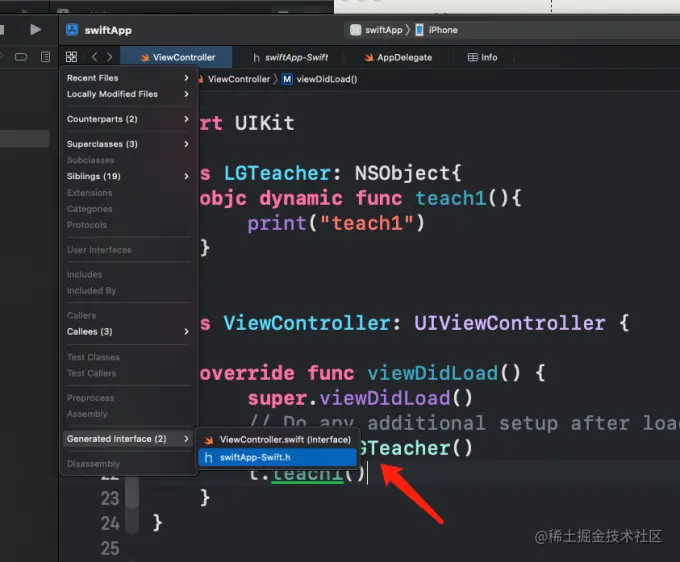Click the chevron beside Recent Files

pyautogui.click(x=186, y=78)
